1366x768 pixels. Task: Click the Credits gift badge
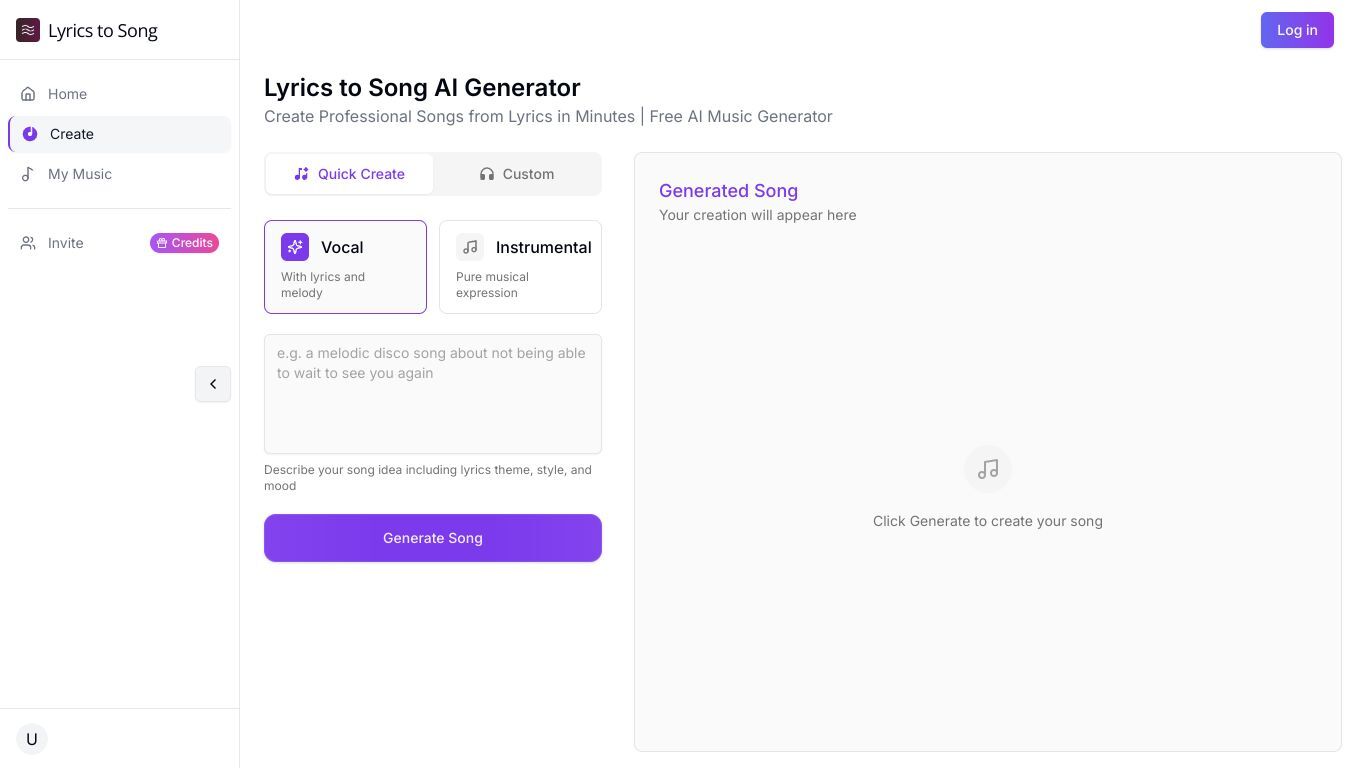pyautogui.click(x=184, y=243)
